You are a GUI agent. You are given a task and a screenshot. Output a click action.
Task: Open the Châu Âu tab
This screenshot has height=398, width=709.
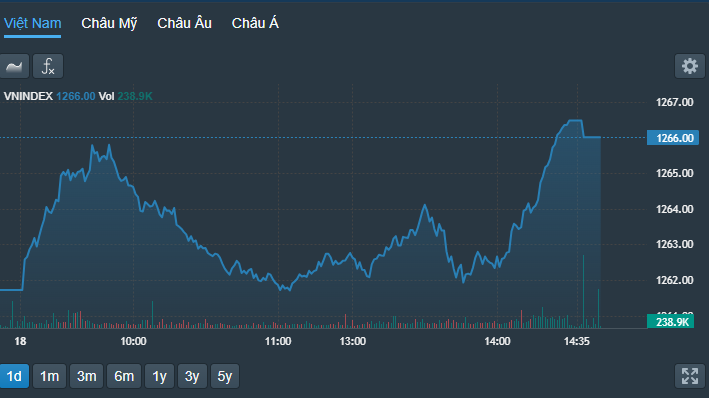point(184,24)
